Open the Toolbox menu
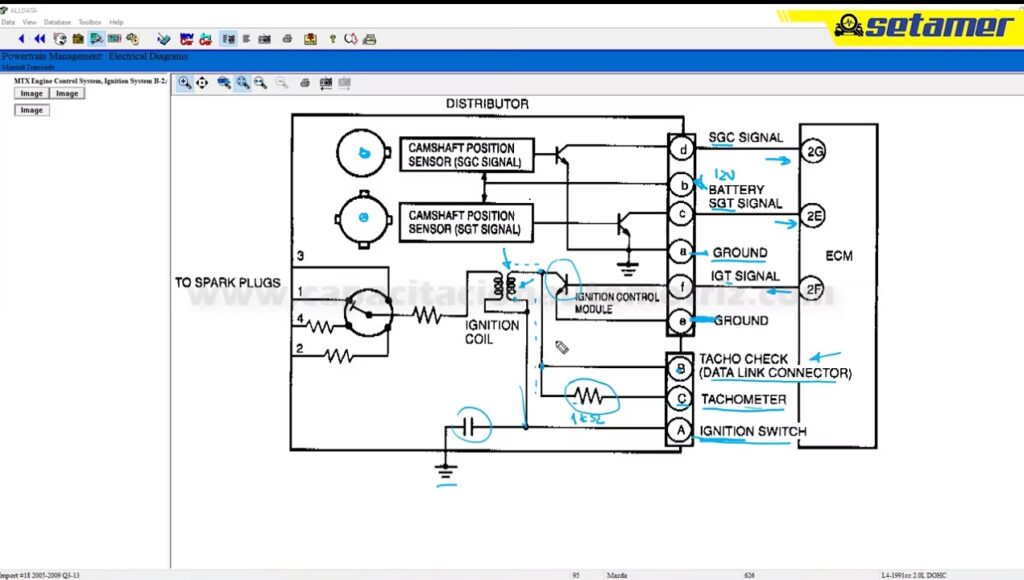Viewport: 1024px width, 580px height. (x=90, y=21)
